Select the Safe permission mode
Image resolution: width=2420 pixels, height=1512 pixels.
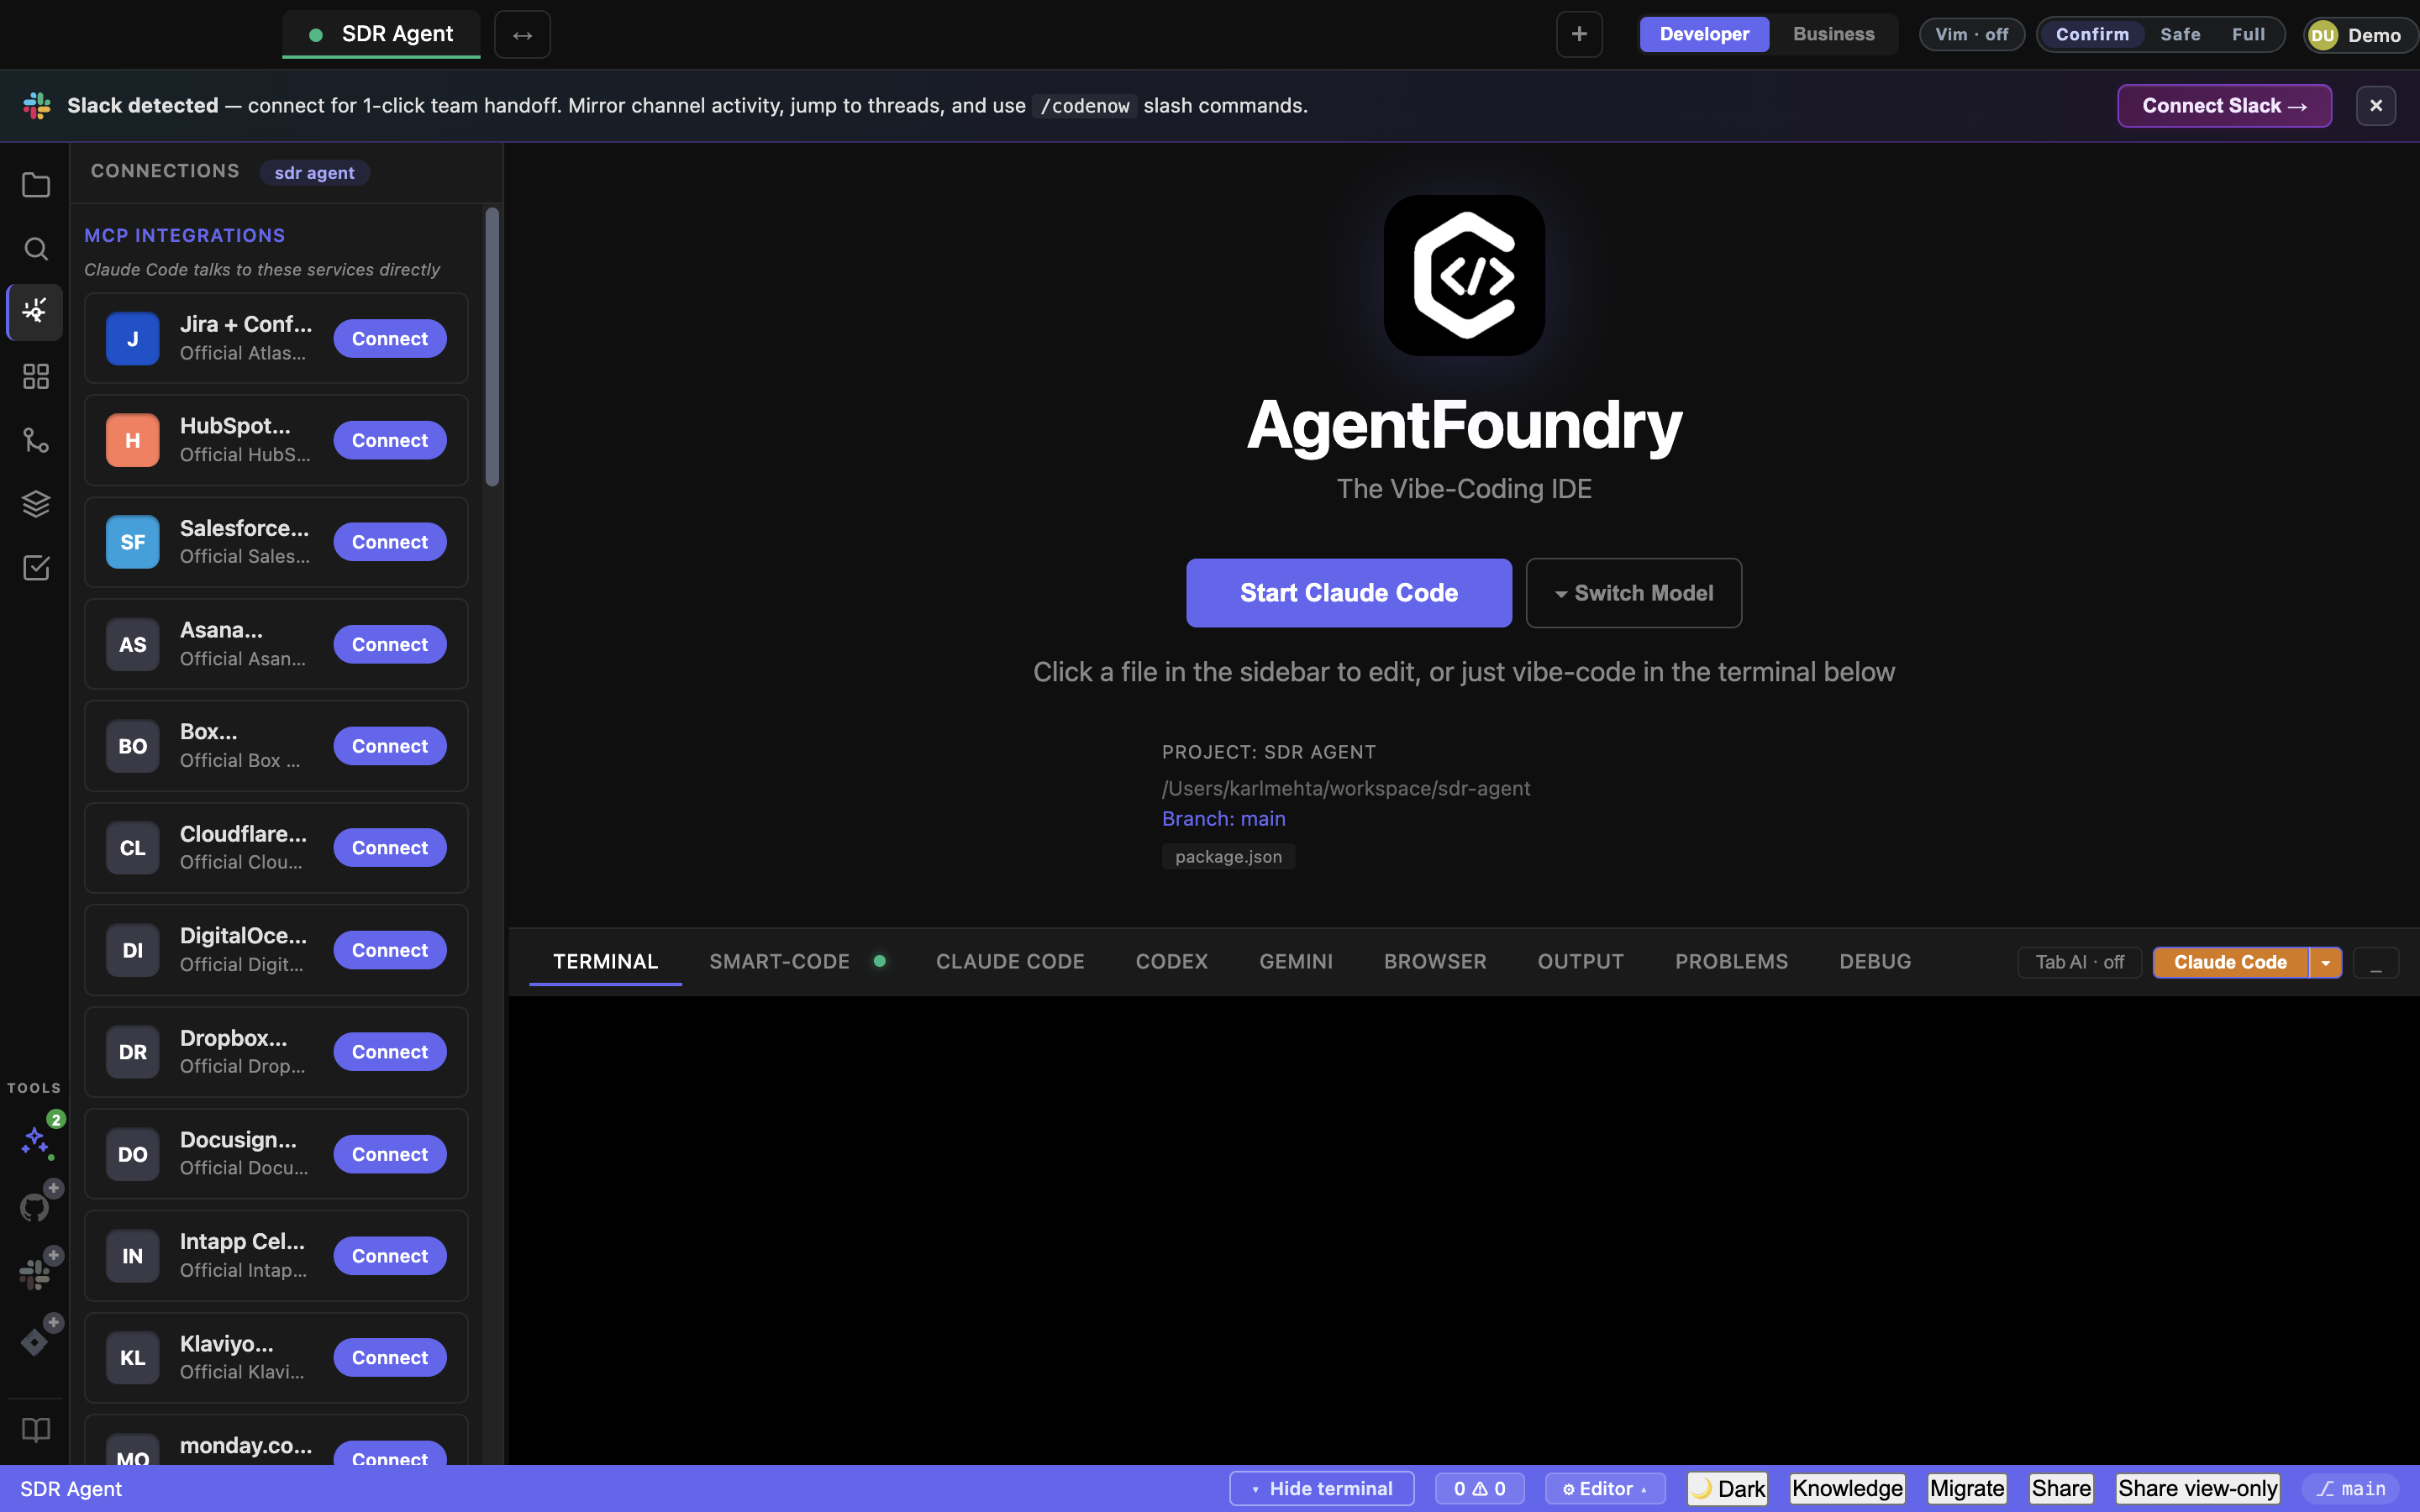pos(2180,34)
